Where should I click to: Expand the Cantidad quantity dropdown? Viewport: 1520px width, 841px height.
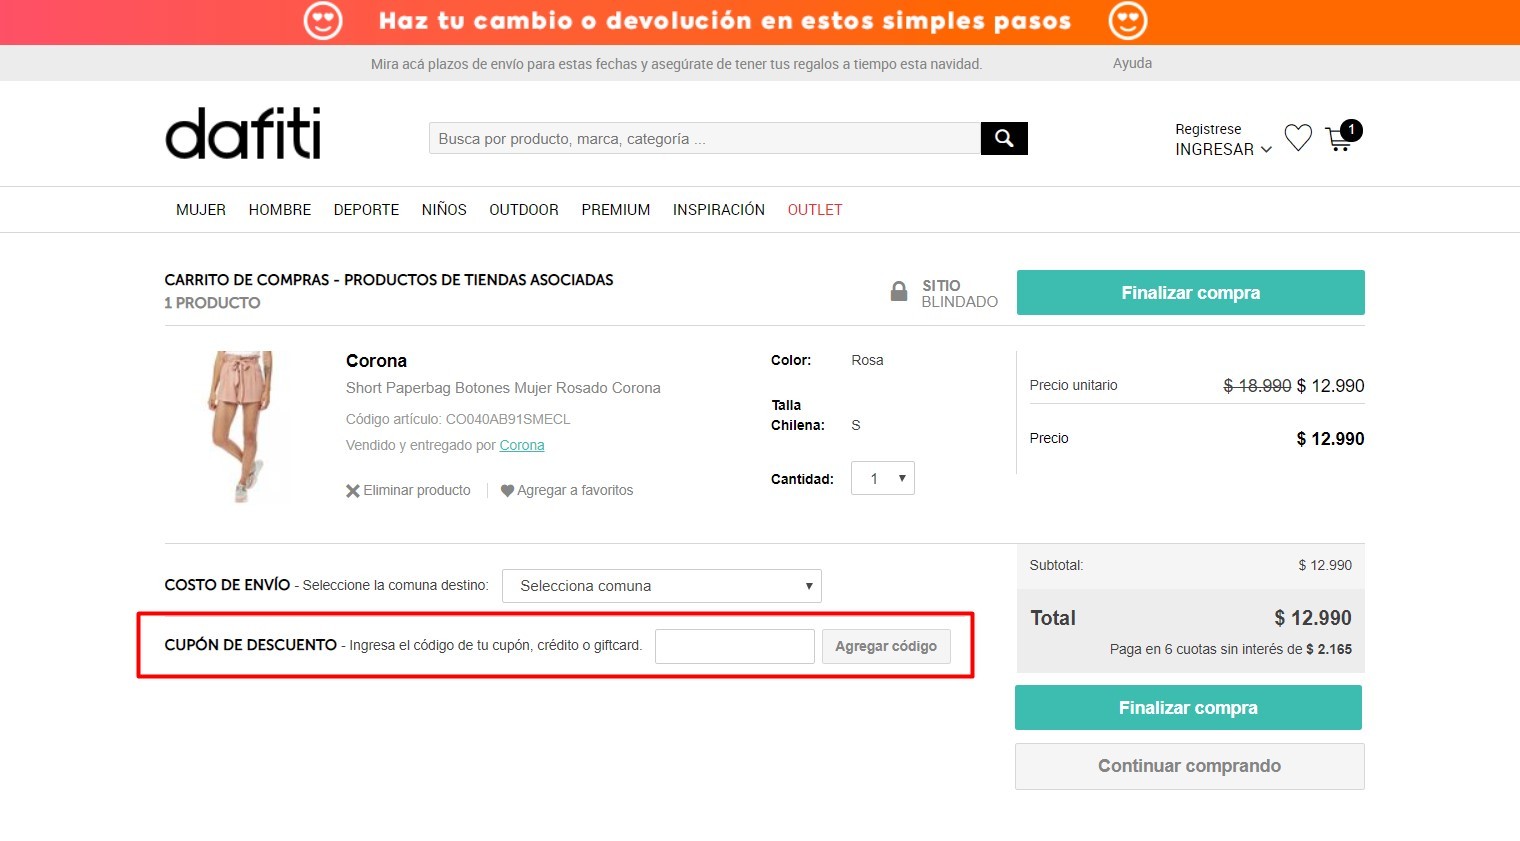pyautogui.click(x=882, y=478)
